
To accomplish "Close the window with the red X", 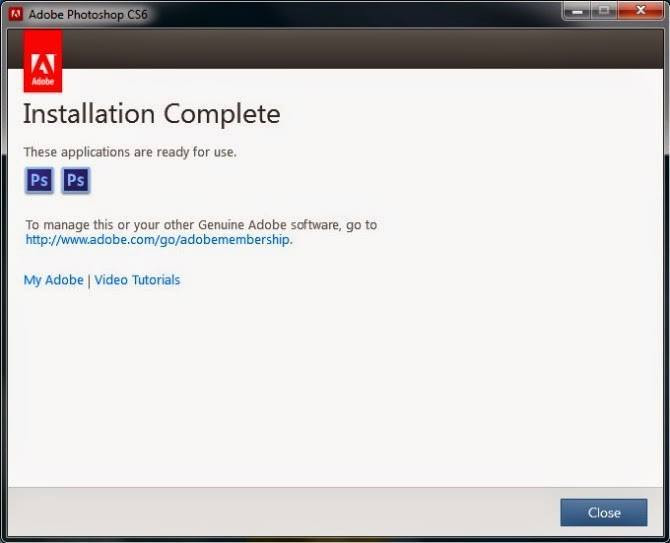I will (641, 11).
